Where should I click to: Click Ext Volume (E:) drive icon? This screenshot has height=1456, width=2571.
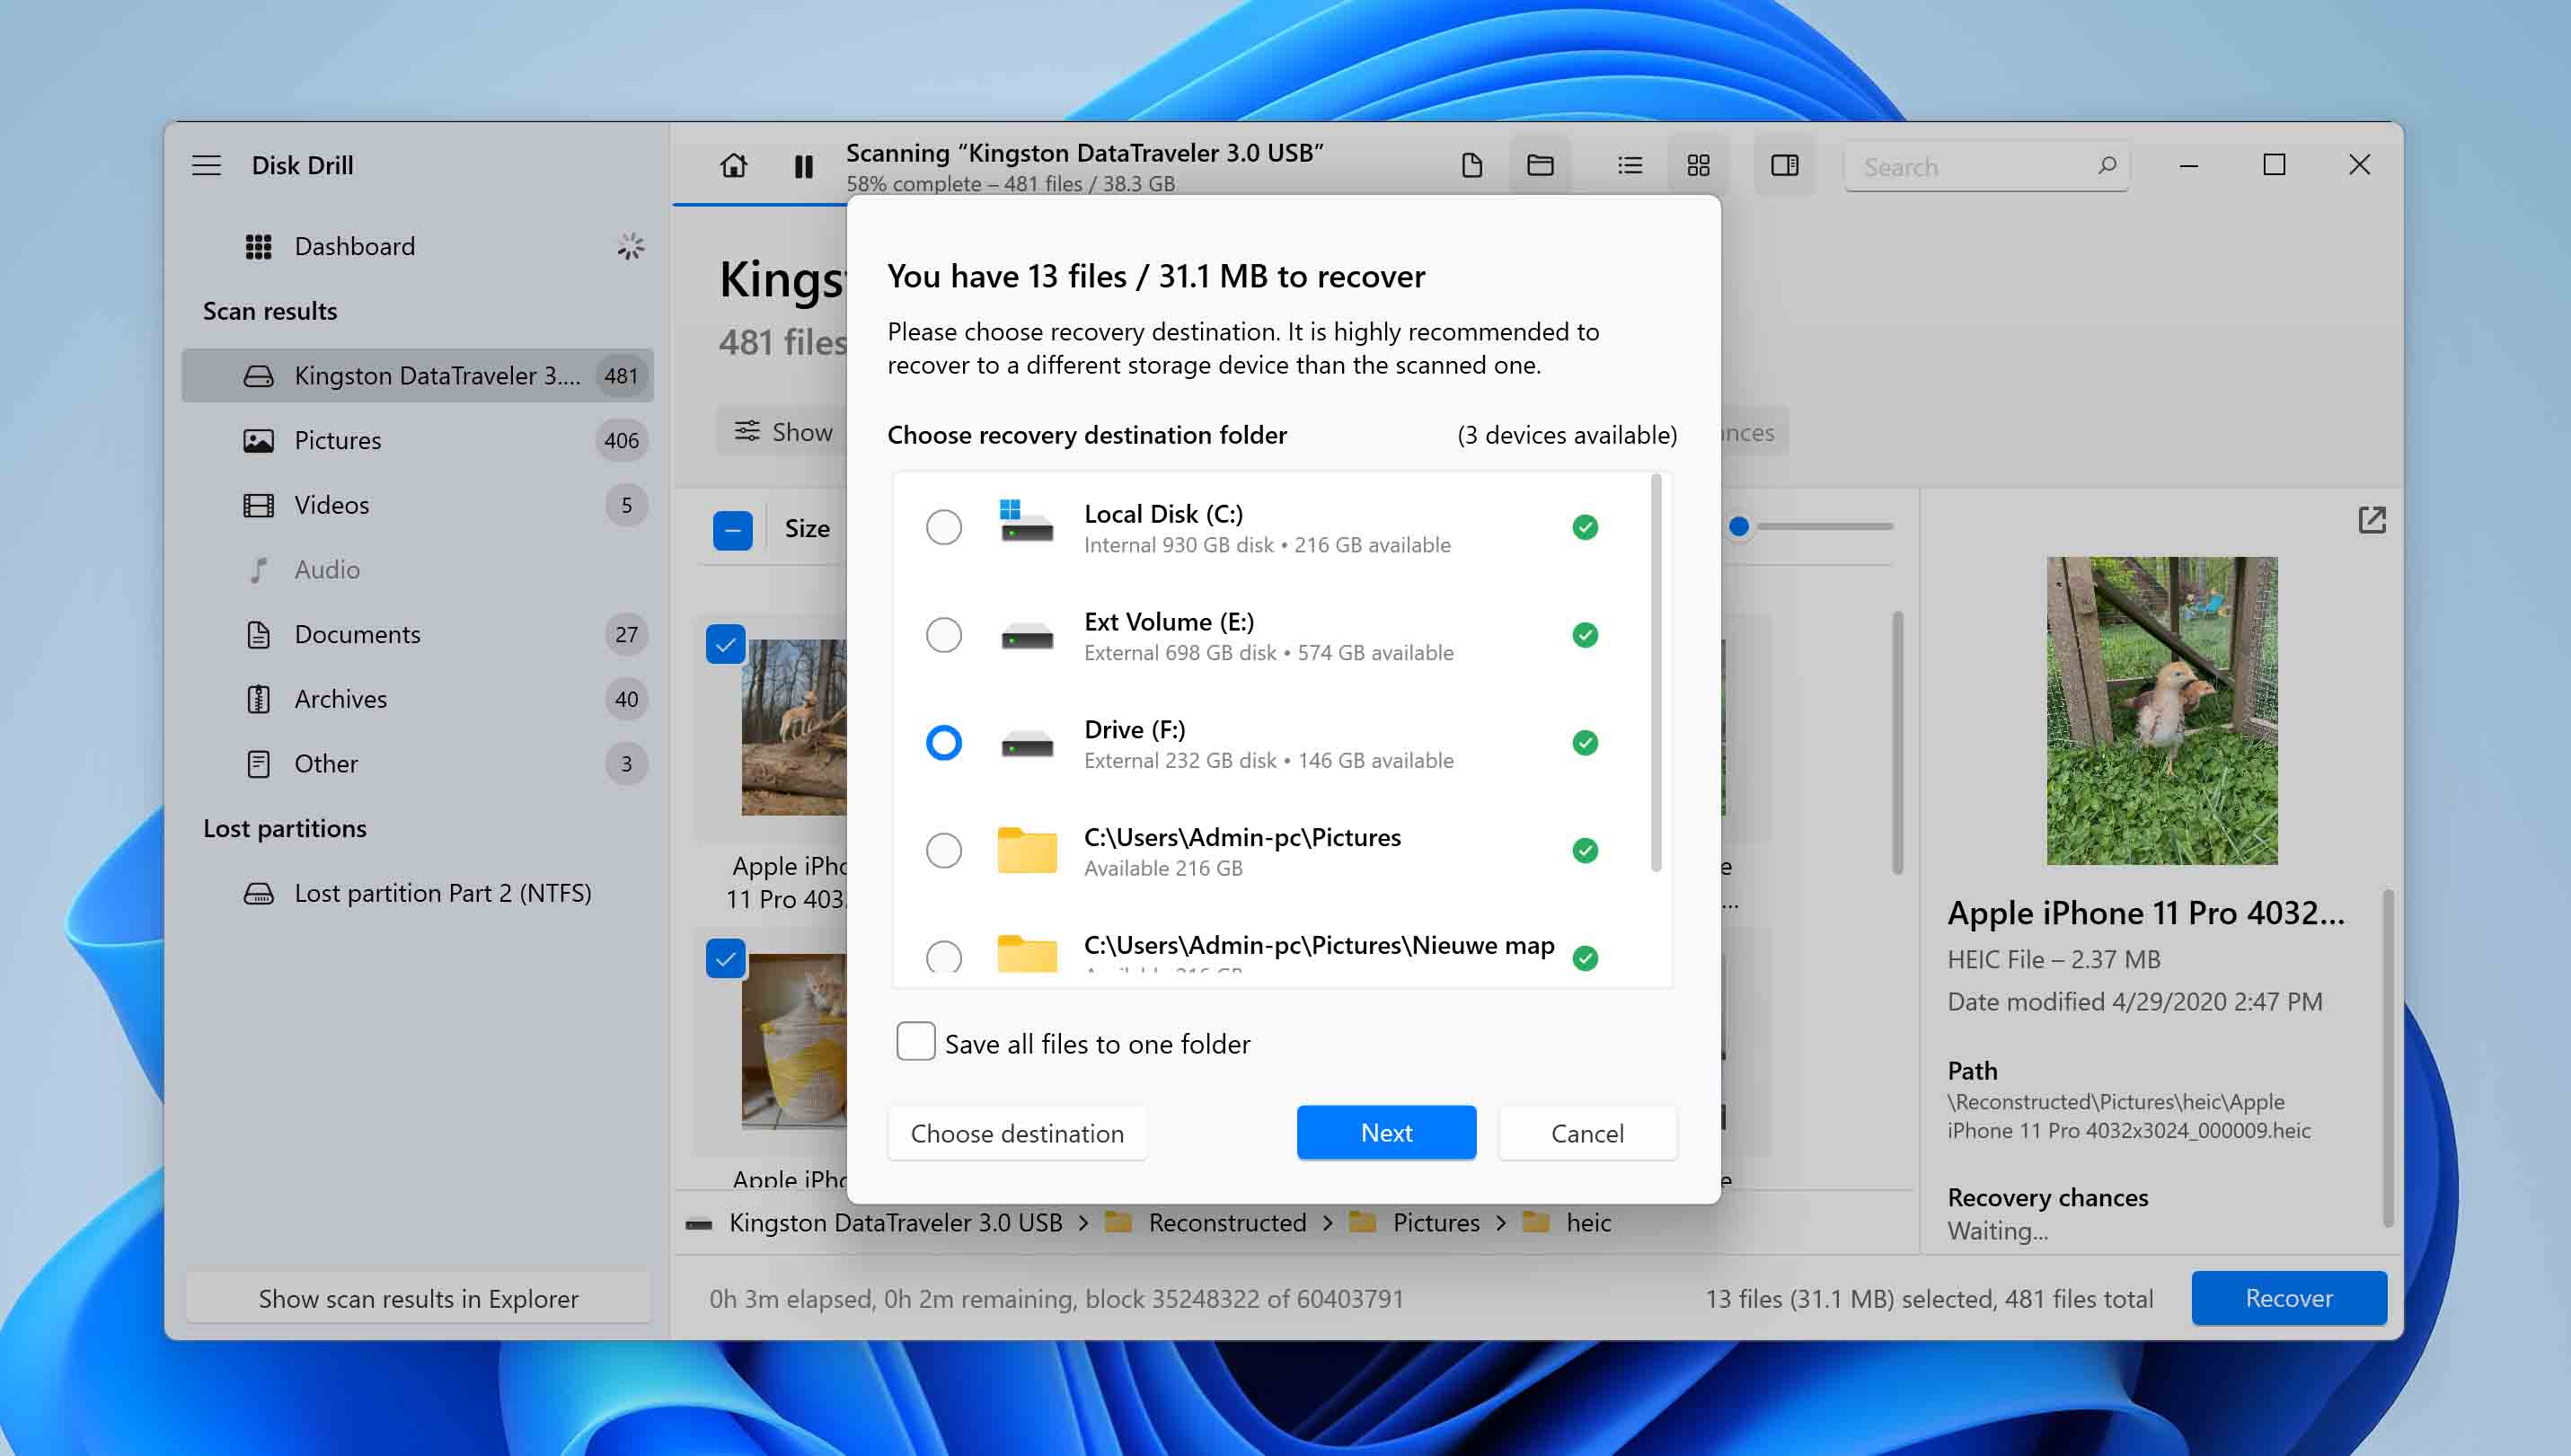[1026, 636]
